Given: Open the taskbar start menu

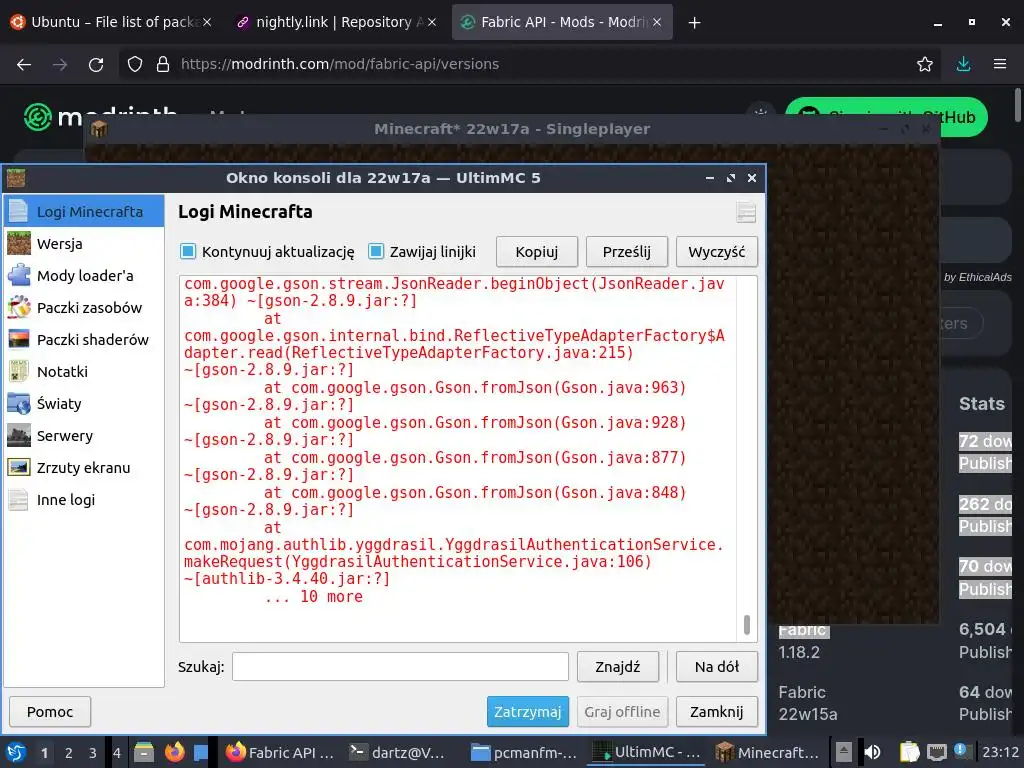Looking at the screenshot, I should tap(16, 752).
